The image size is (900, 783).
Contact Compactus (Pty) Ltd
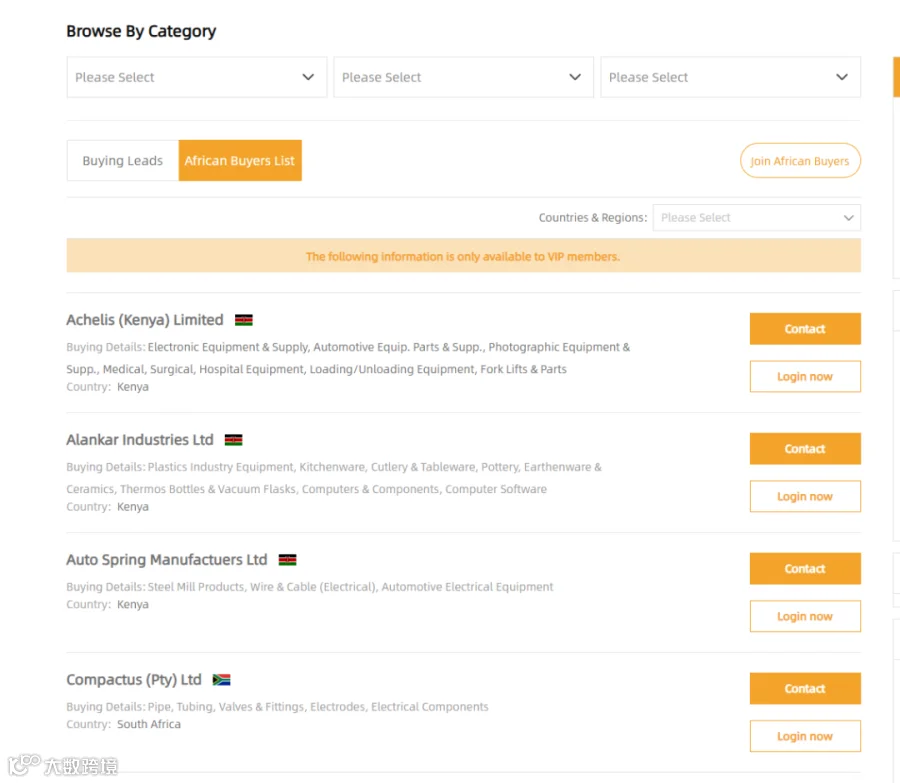point(805,689)
